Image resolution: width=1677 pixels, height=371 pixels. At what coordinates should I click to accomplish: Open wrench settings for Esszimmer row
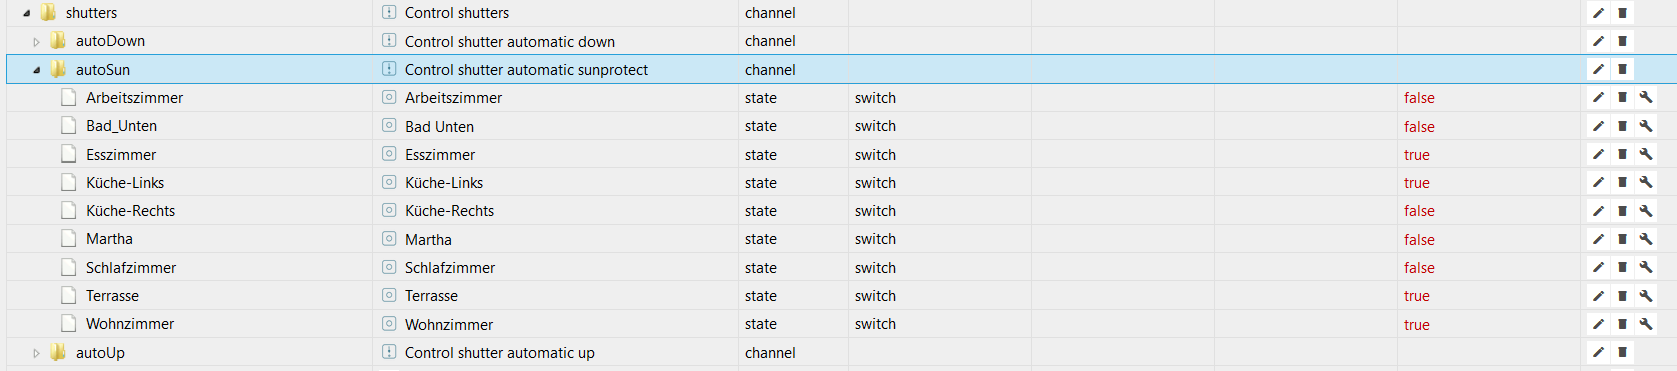[1645, 155]
